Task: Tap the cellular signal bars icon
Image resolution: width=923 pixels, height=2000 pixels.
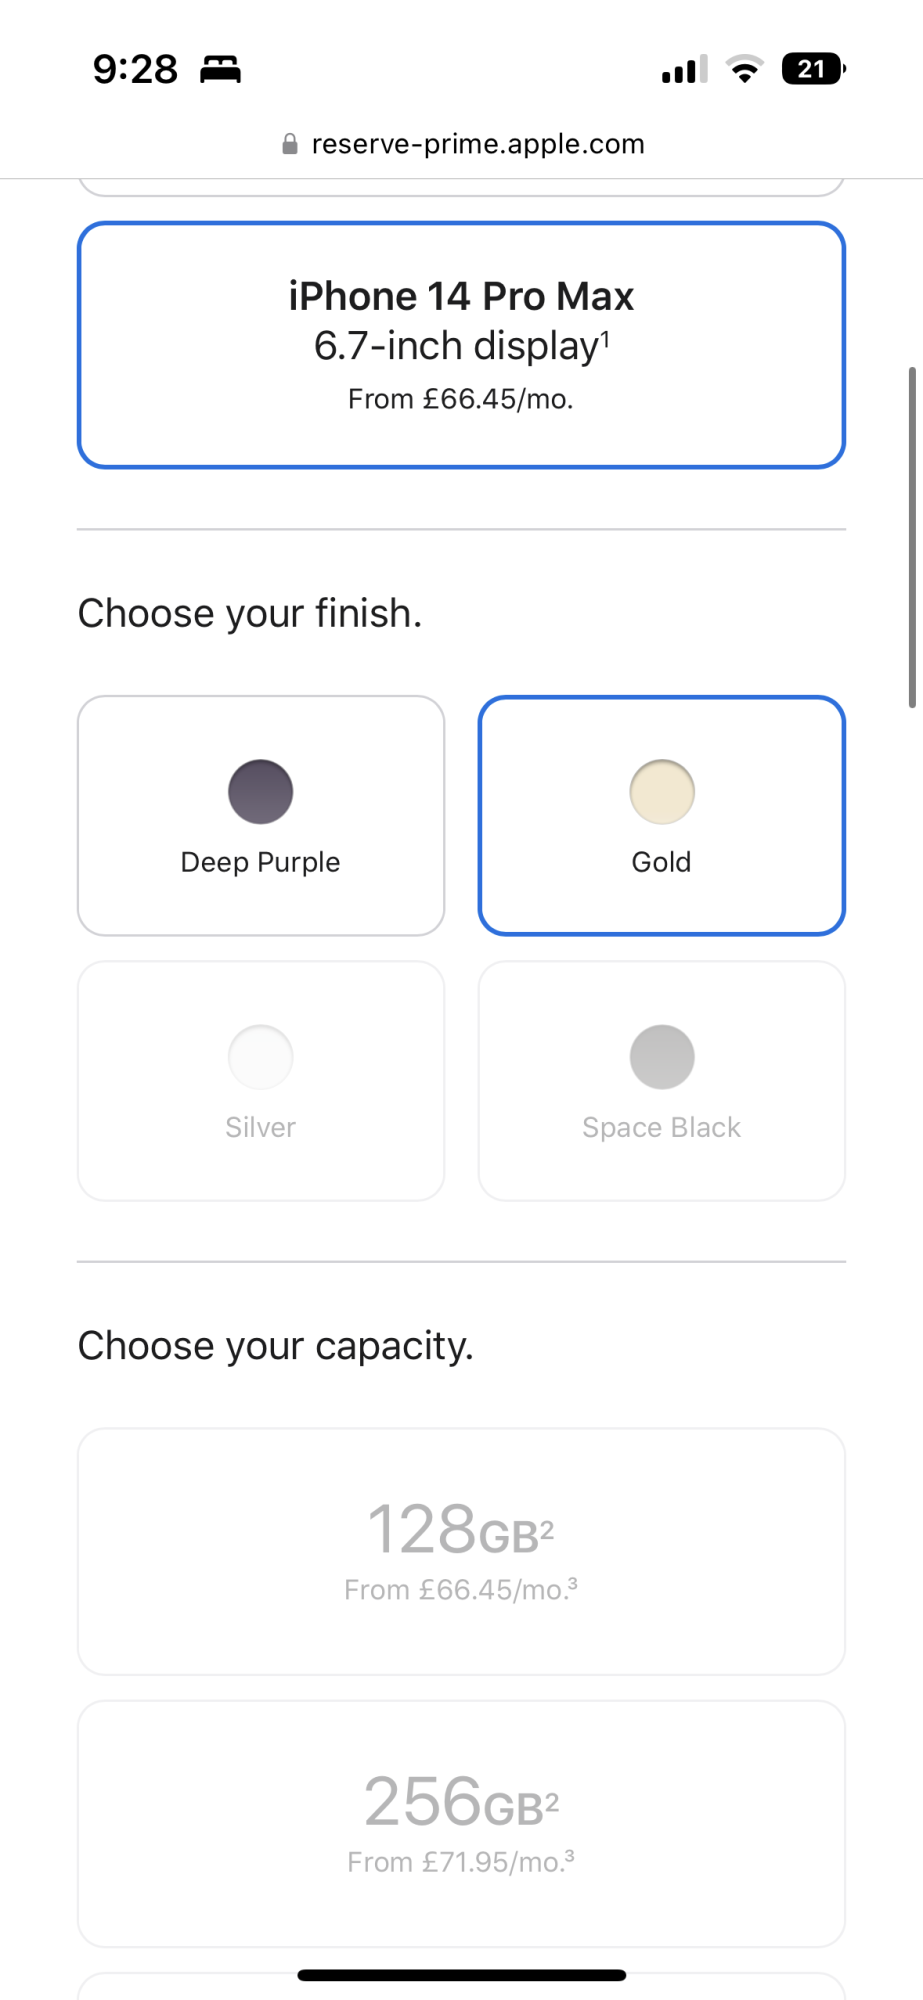Action: click(x=685, y=69)
